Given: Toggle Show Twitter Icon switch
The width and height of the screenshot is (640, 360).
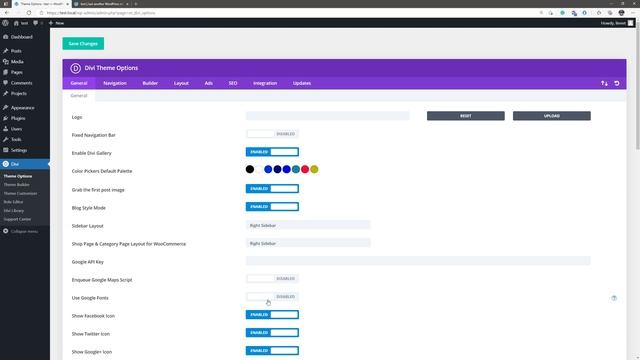Looking at the screenshot, I should click(272, 333).
